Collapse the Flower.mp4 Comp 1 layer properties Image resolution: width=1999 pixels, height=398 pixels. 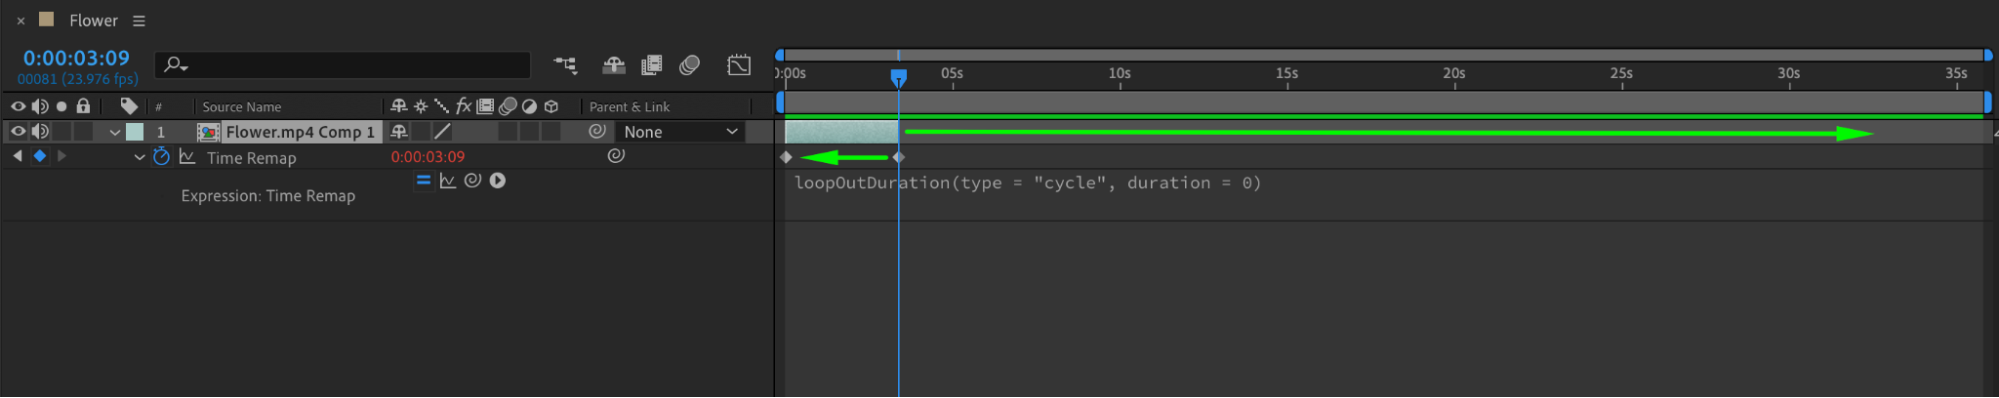click(x=115, y=132)
